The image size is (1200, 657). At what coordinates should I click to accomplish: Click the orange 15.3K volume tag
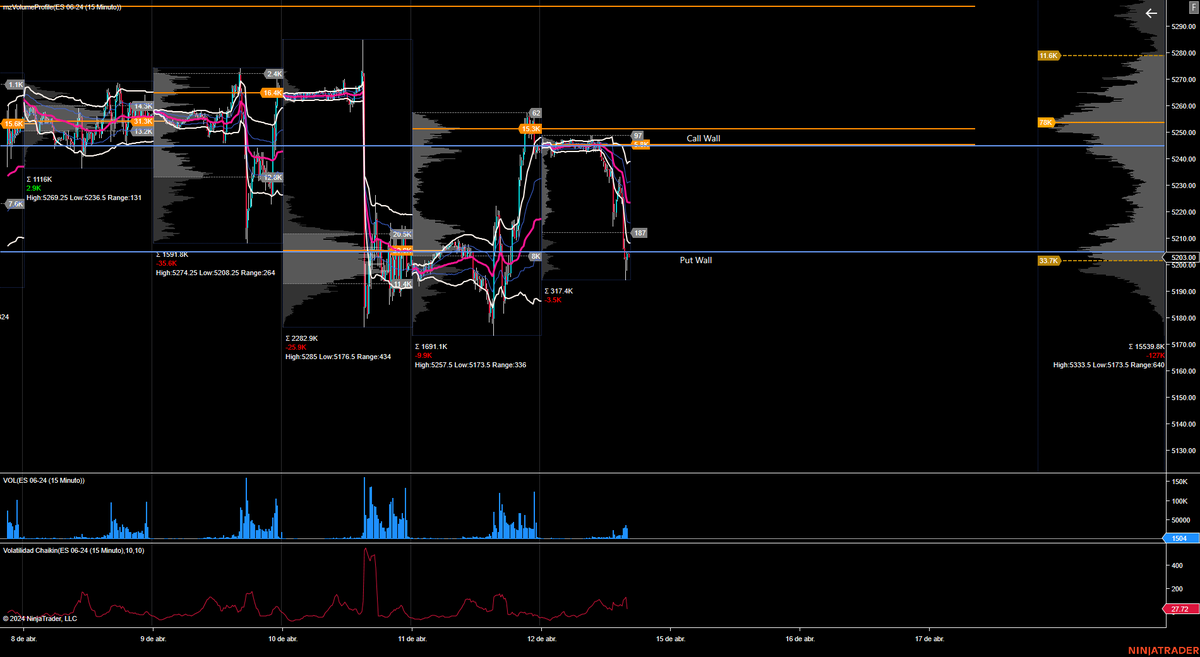[530, 129]
